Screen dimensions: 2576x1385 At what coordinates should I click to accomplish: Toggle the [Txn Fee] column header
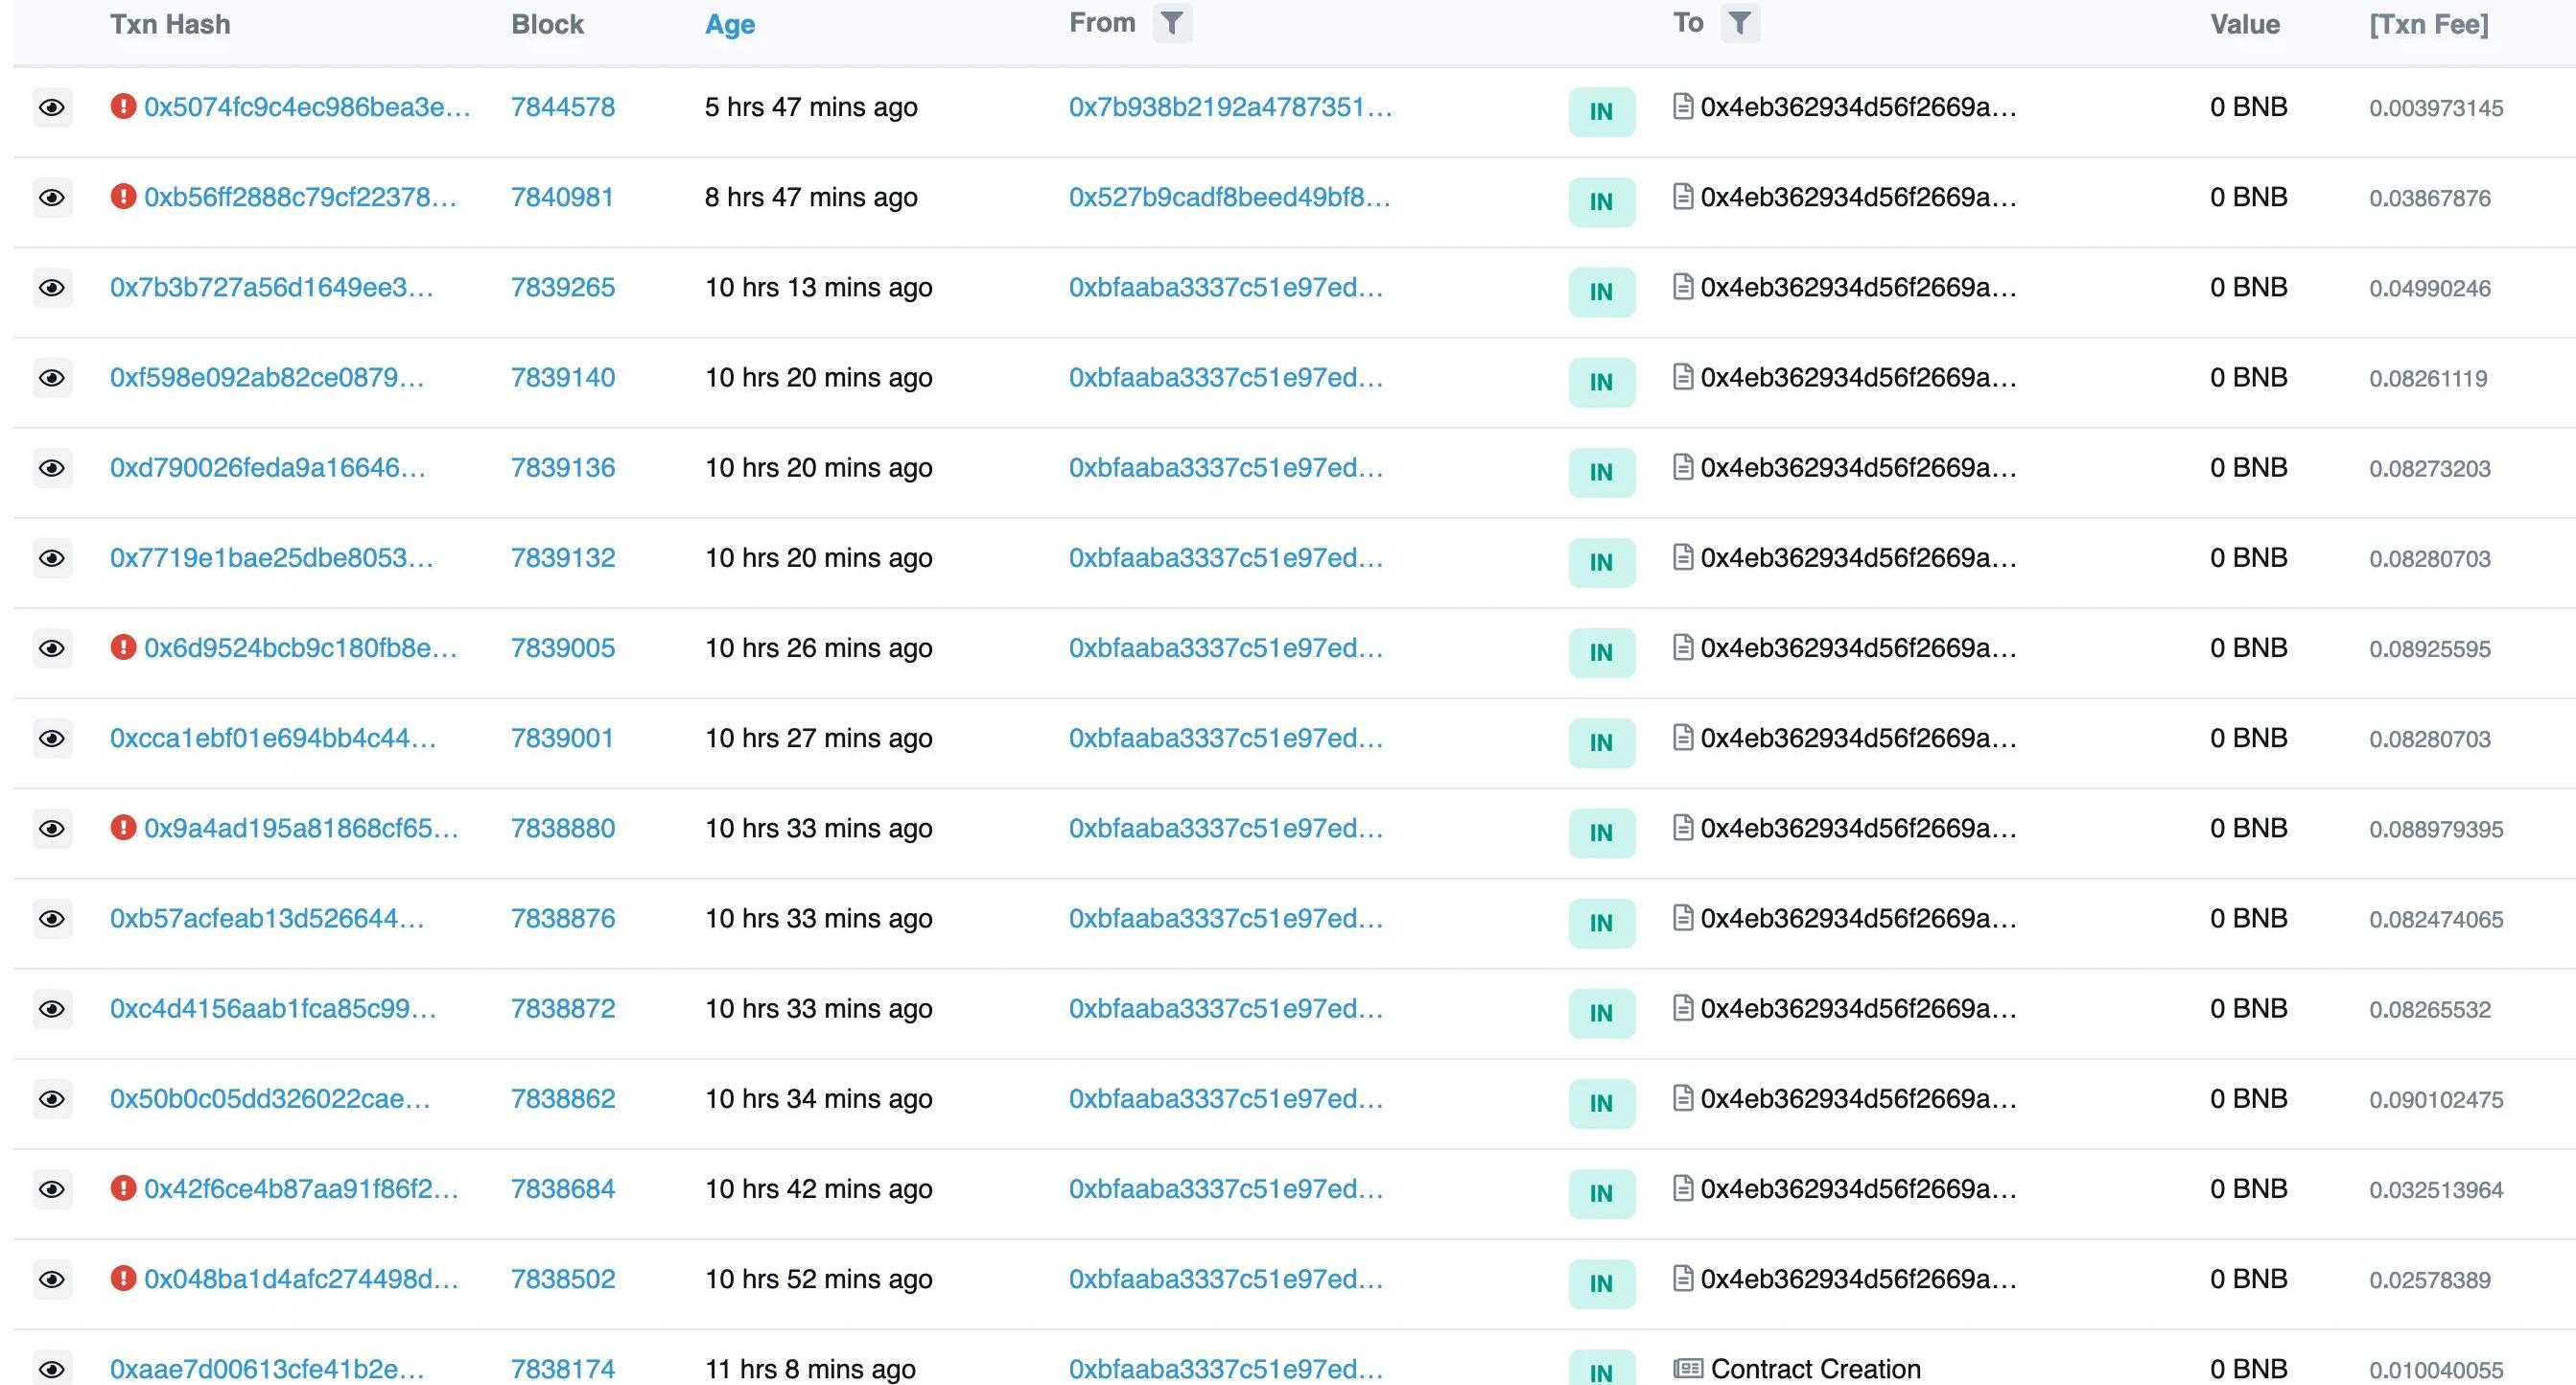[2428, 25]
